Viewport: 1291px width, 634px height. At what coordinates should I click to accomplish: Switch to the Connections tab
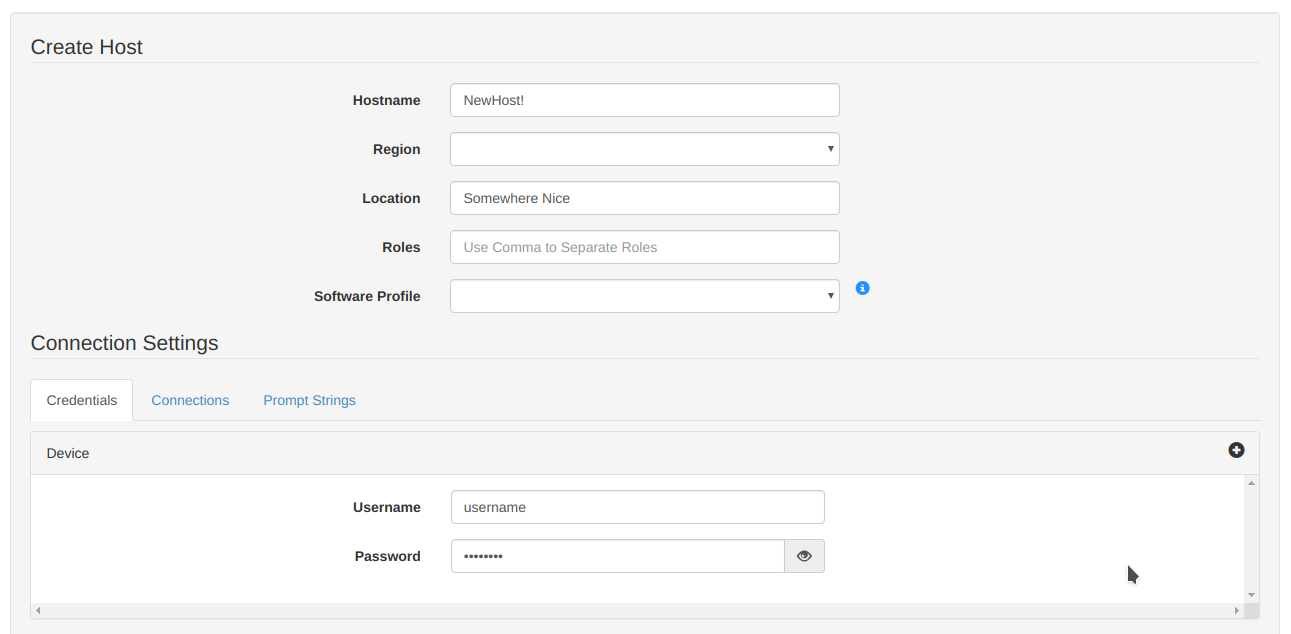(x=190, y=400)
